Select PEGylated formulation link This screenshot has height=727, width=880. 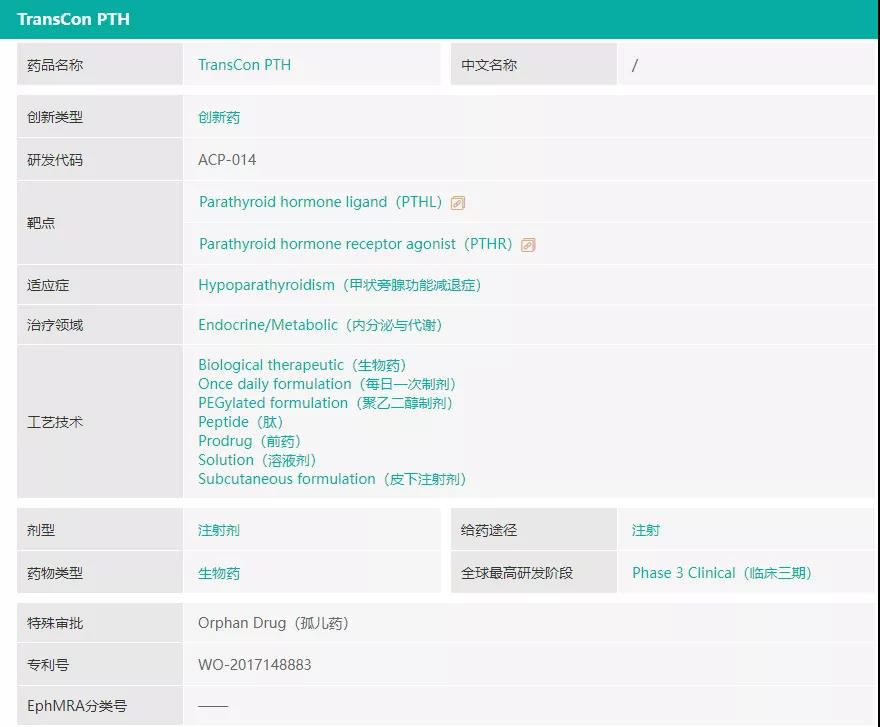[325, 403]
